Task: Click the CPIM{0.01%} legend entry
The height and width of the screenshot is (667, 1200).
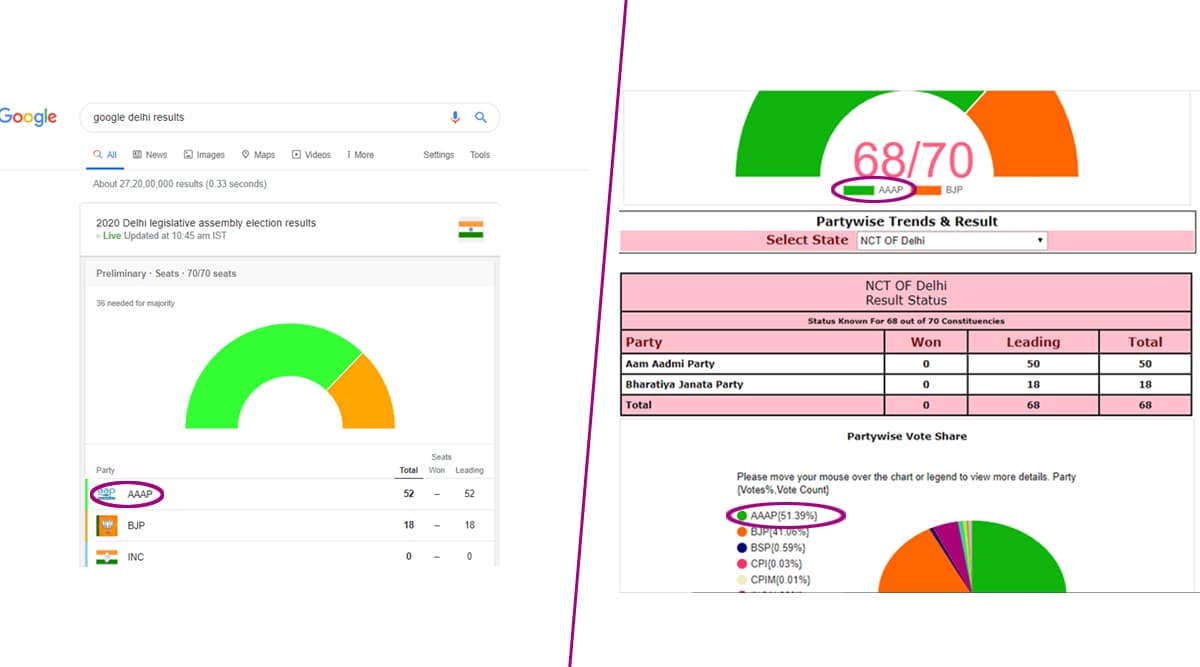Action: click(772, 580)
